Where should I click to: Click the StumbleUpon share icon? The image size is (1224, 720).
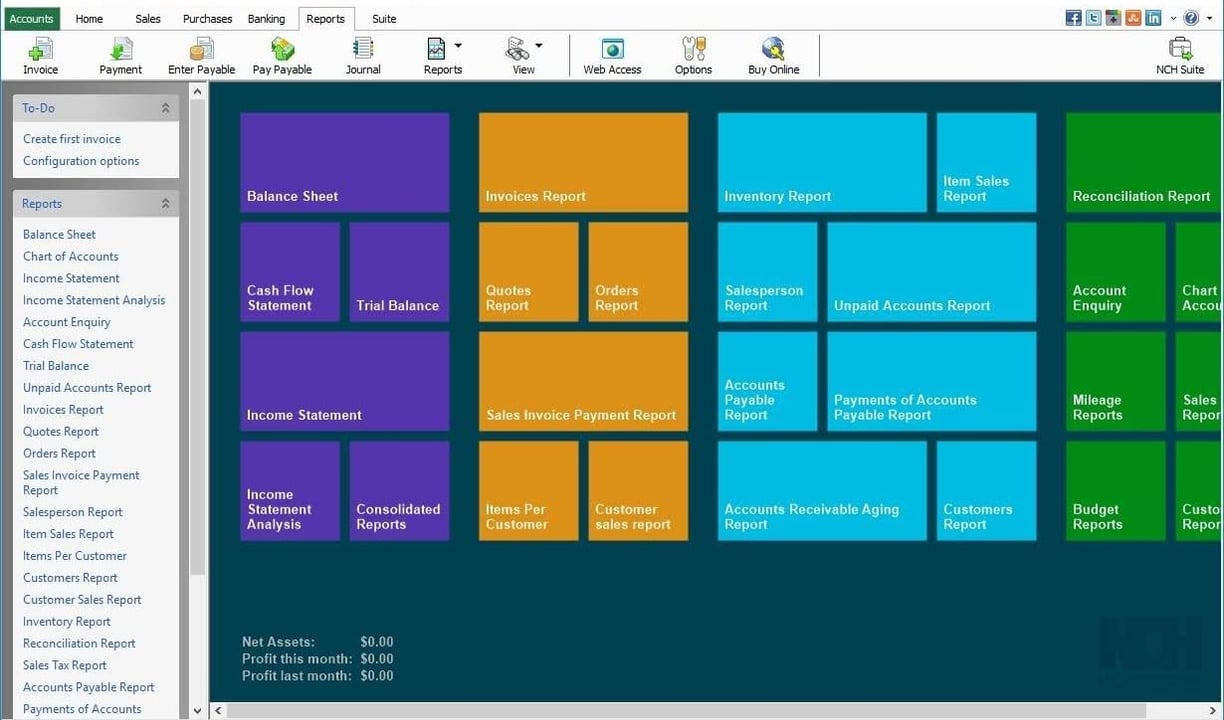1133,18
